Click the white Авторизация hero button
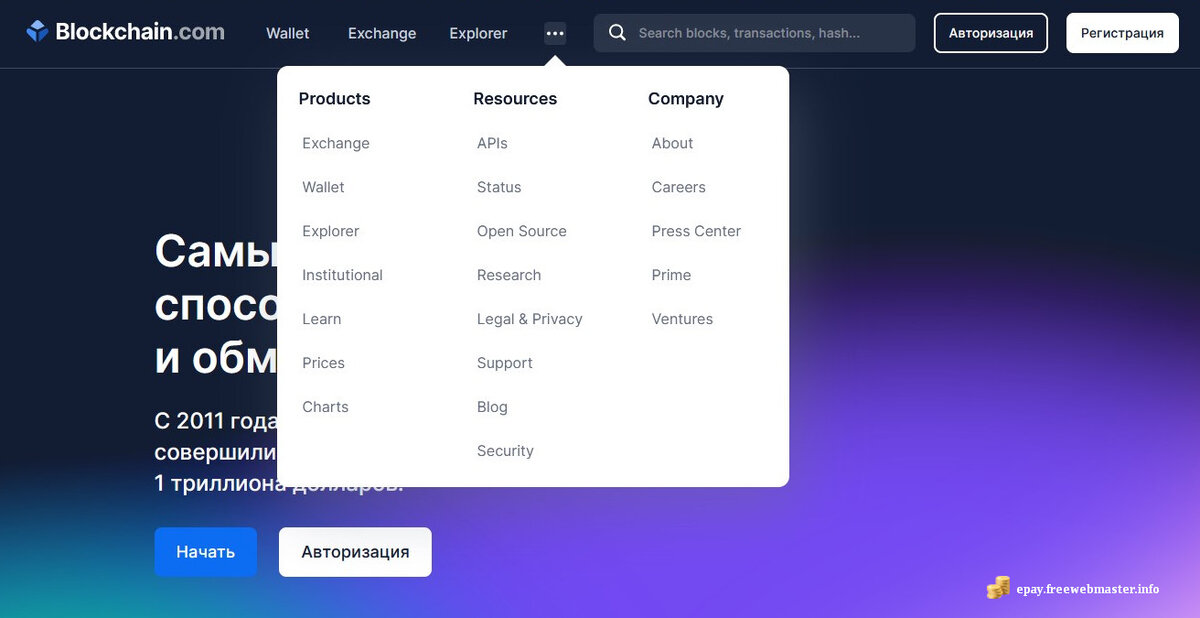 tap(355, 552)
